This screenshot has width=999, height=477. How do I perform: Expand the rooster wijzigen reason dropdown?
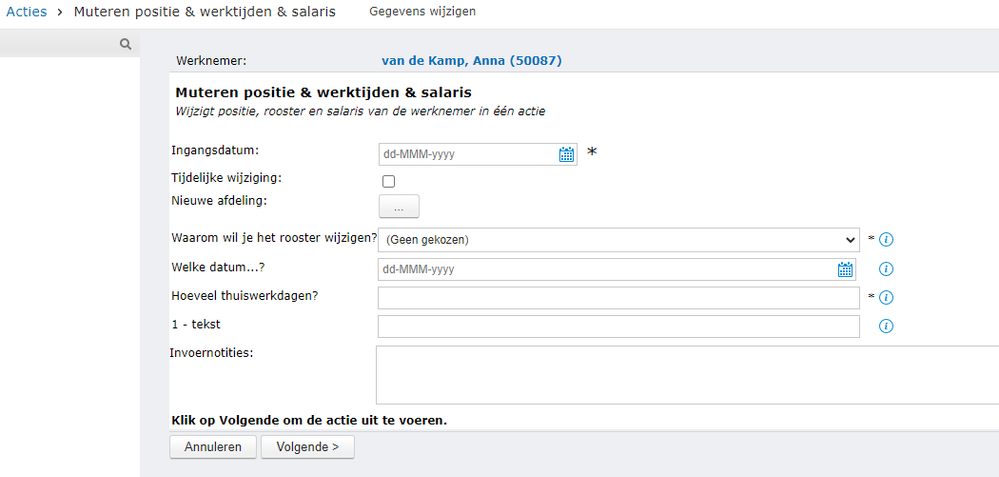click(618, 240)
